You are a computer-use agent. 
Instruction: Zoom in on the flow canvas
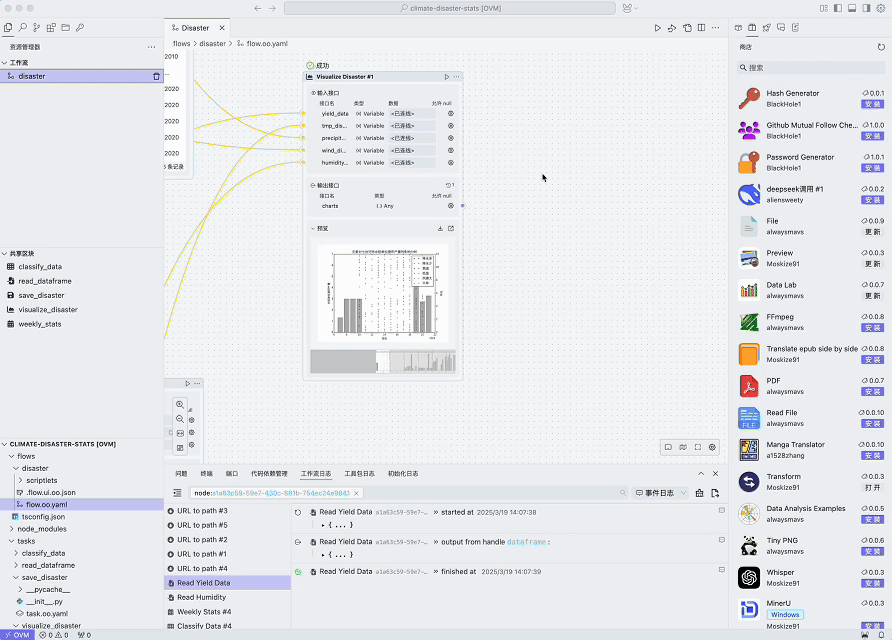pyautogui.click(x=180, y=405)
